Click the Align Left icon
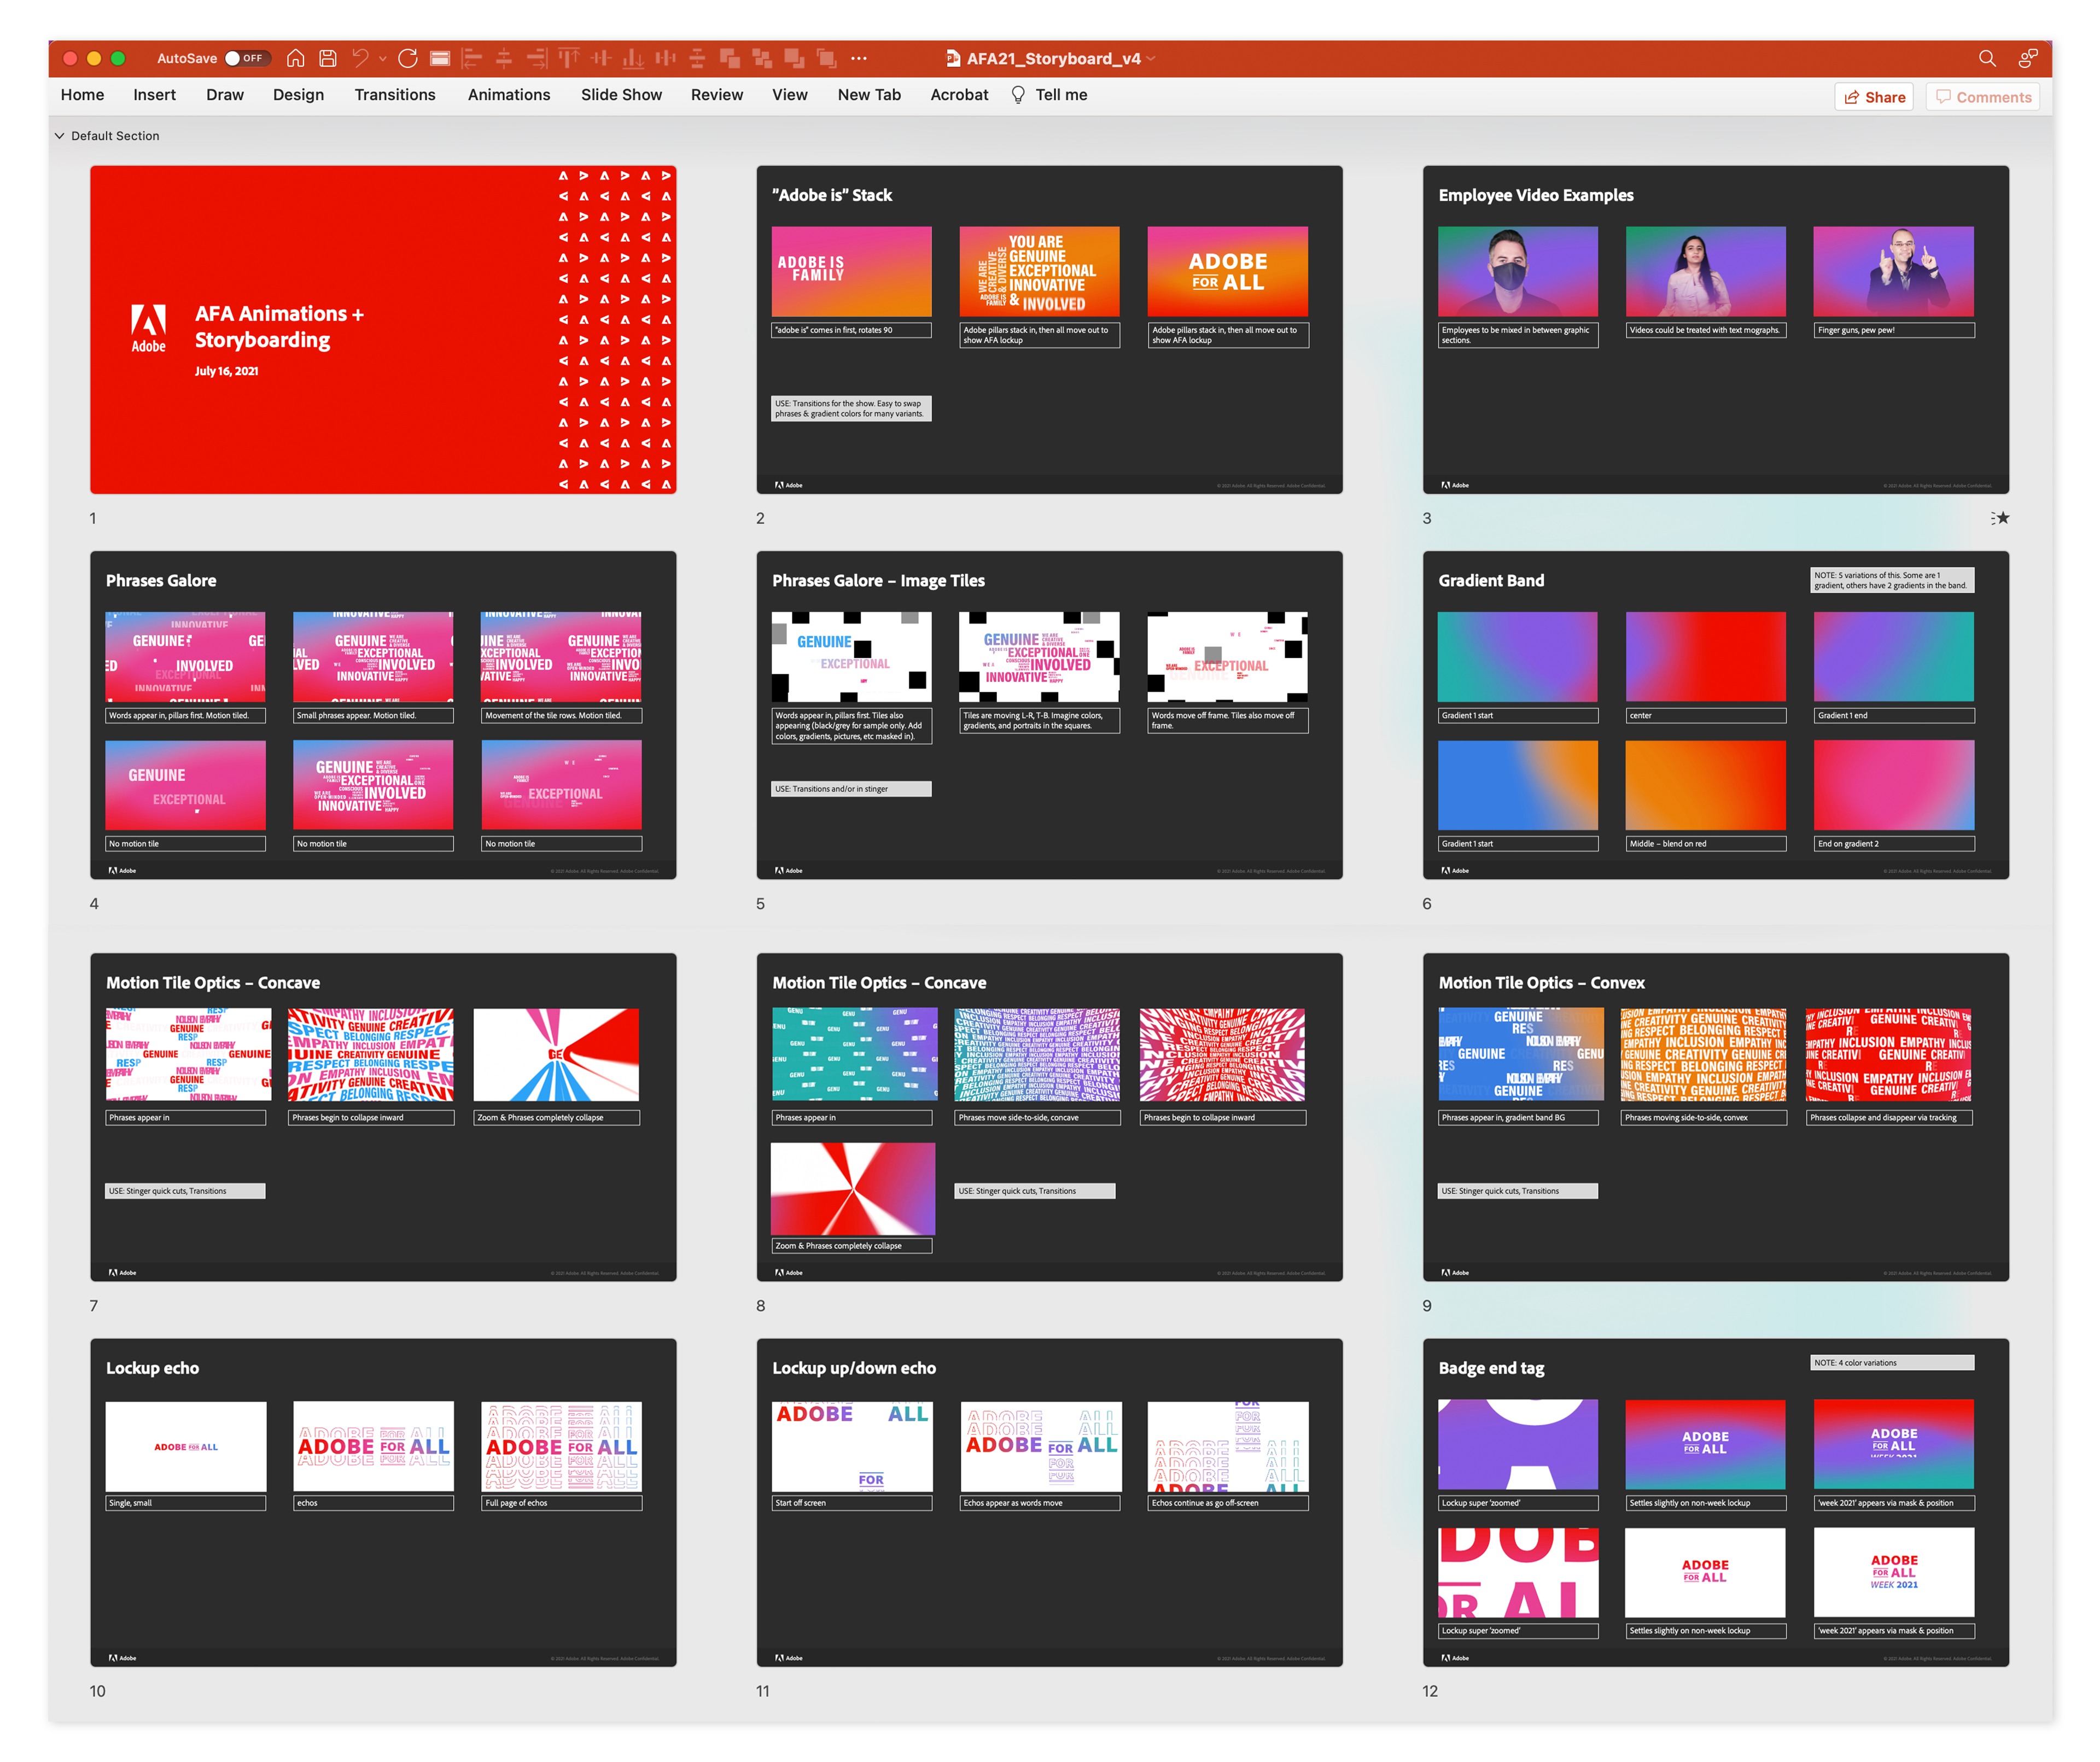The height and width of the screenshot is (1762, 2100). tap(472, 58)
